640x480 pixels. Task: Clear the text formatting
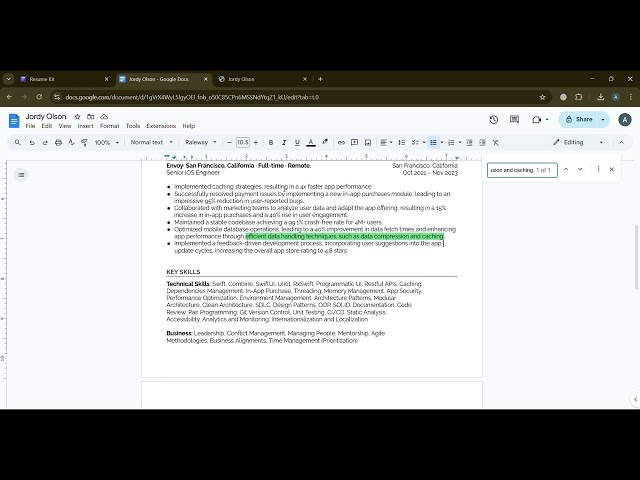496,142
